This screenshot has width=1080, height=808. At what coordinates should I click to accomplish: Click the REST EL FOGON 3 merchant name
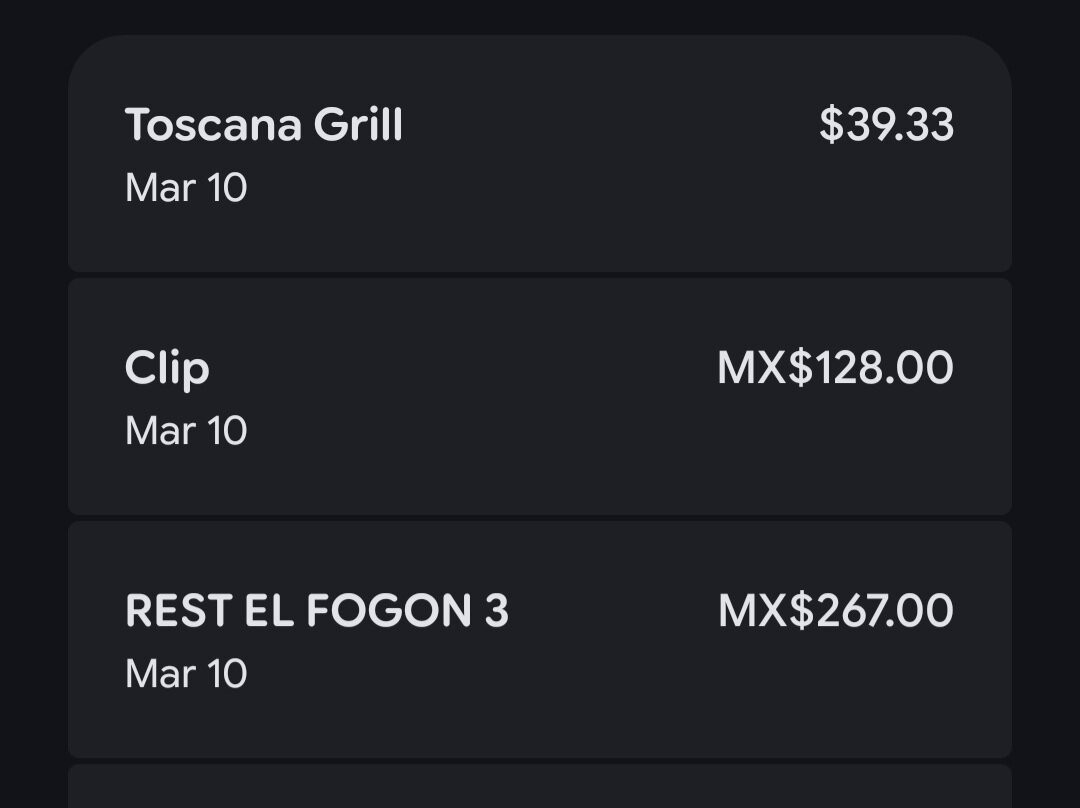coord(317,611)
